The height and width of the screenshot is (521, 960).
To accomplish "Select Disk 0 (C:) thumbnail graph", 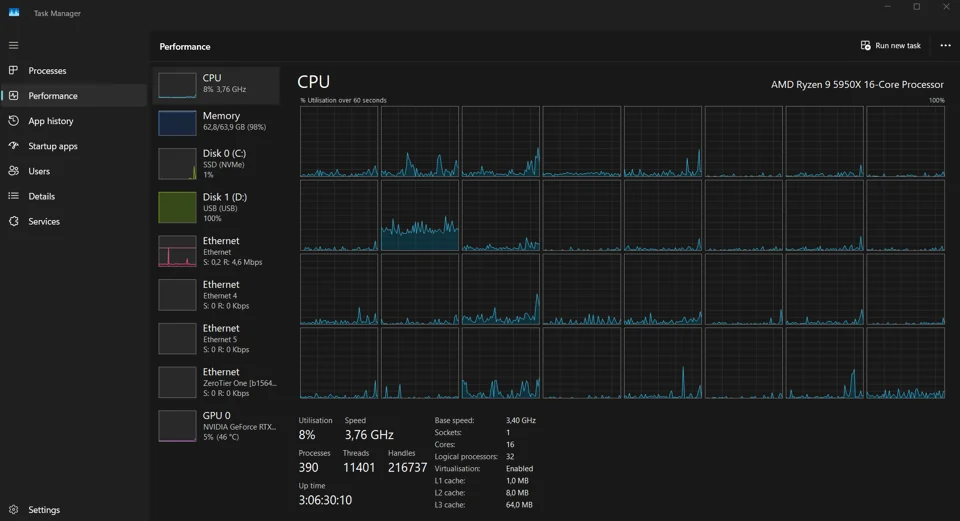I will [x=177, y=164].
